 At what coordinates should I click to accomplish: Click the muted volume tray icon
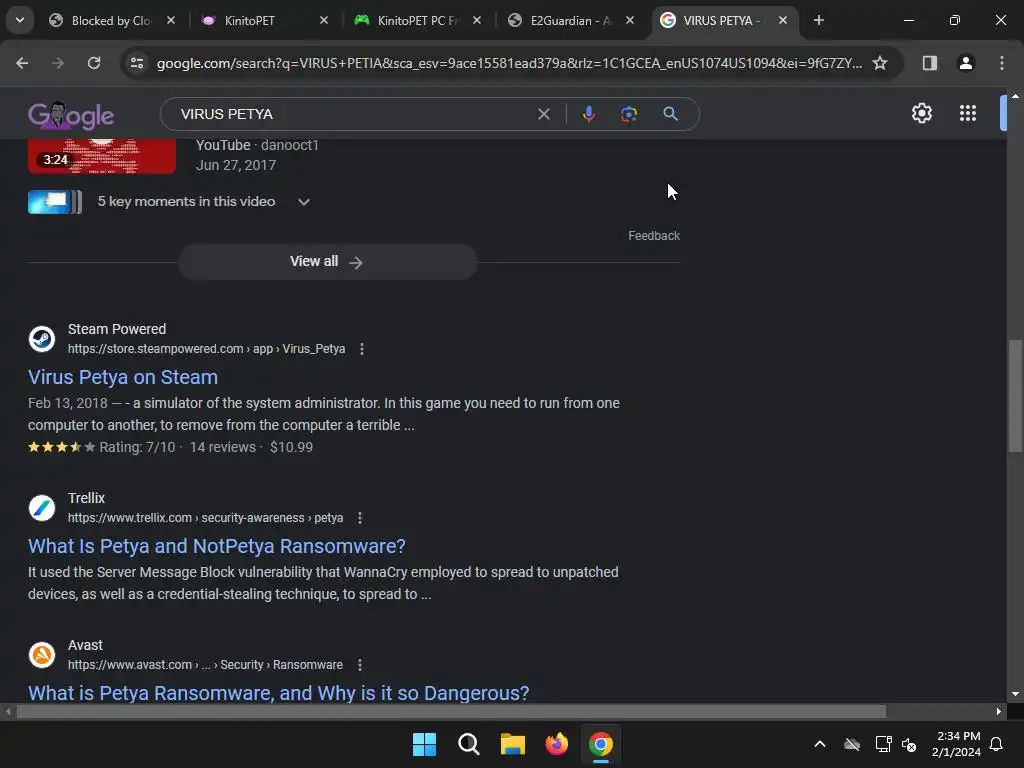[909, 744]
